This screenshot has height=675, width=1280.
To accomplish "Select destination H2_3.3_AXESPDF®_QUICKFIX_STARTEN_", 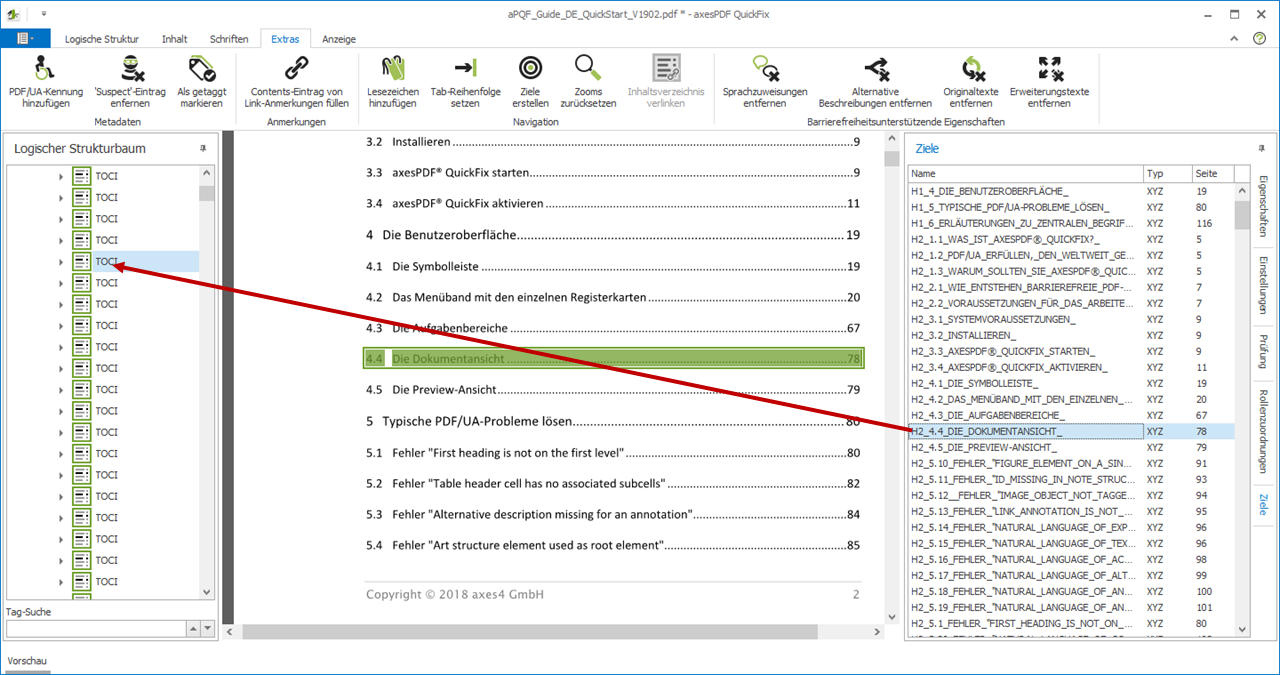I will [1026, 351].
